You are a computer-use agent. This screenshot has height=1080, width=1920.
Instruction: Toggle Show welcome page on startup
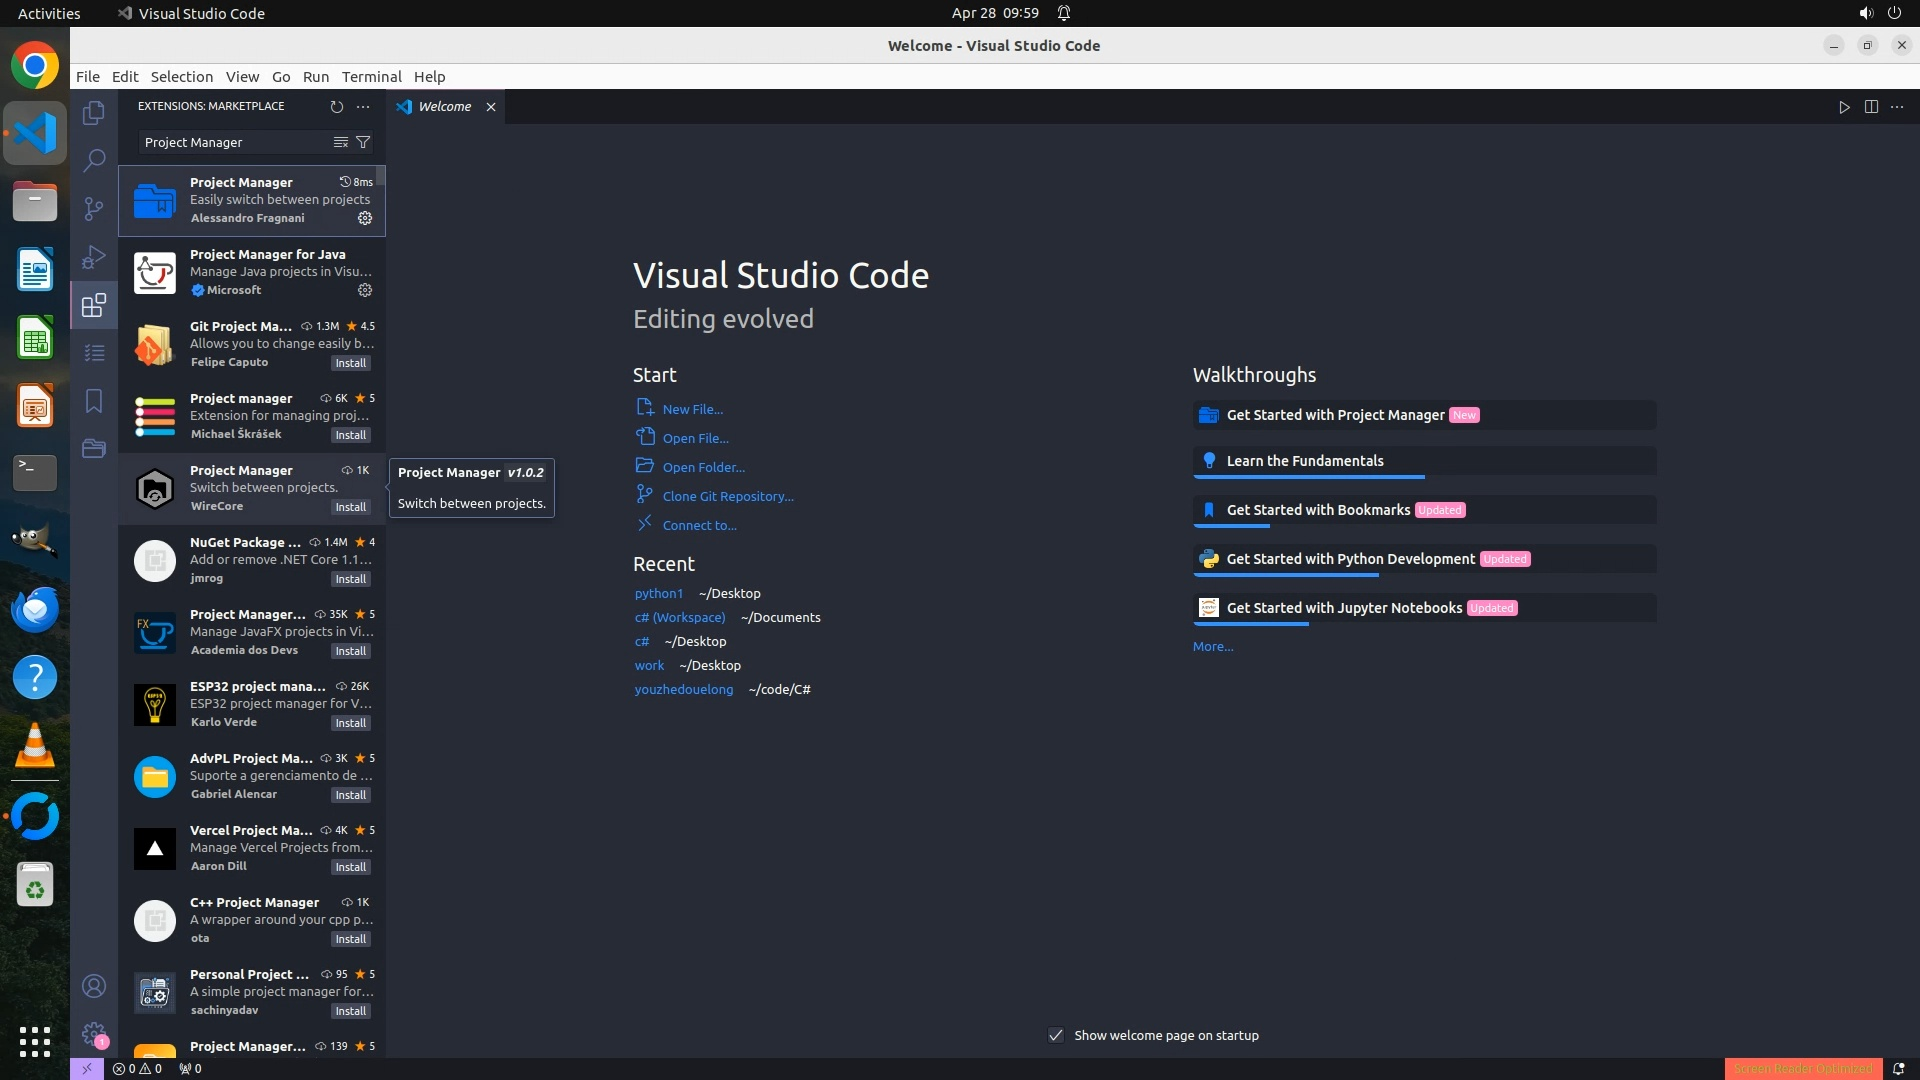point(1056,1035)
